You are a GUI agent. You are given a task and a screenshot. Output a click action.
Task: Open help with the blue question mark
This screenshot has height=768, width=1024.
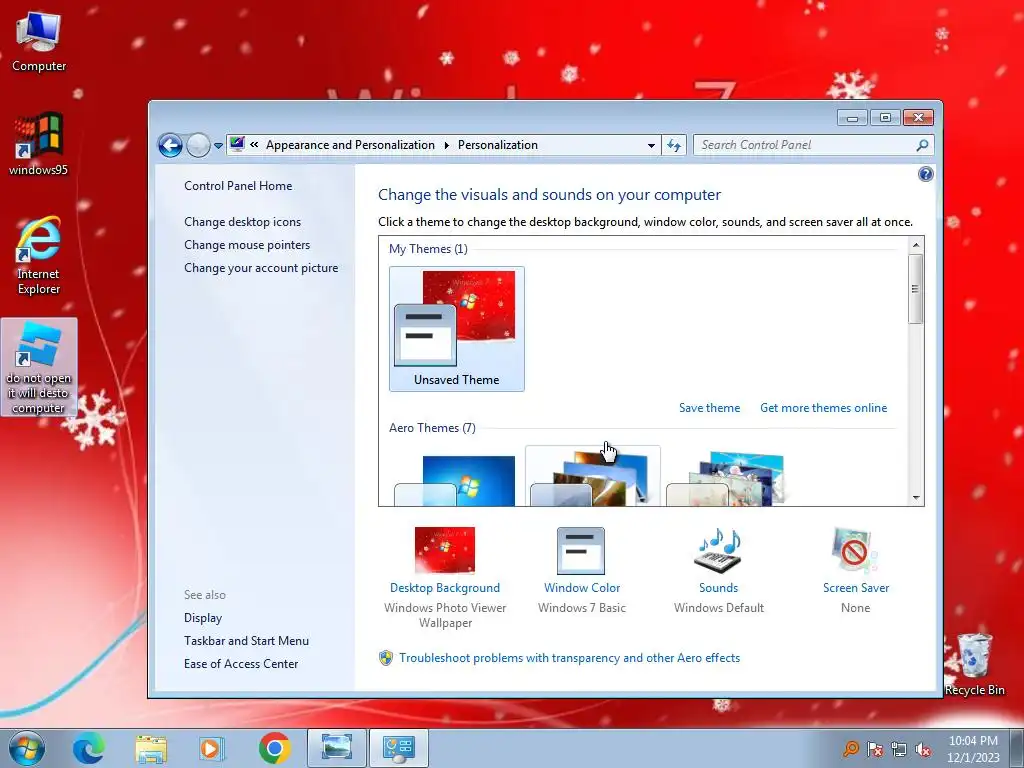925,174
